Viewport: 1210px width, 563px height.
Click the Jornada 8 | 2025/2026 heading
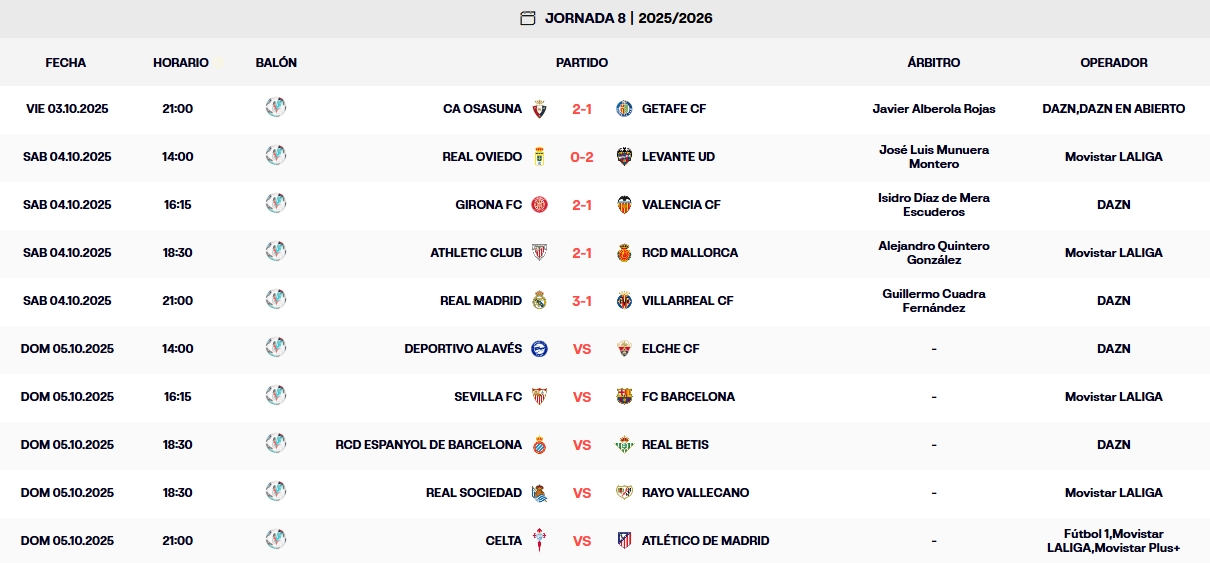coord(628,18)
